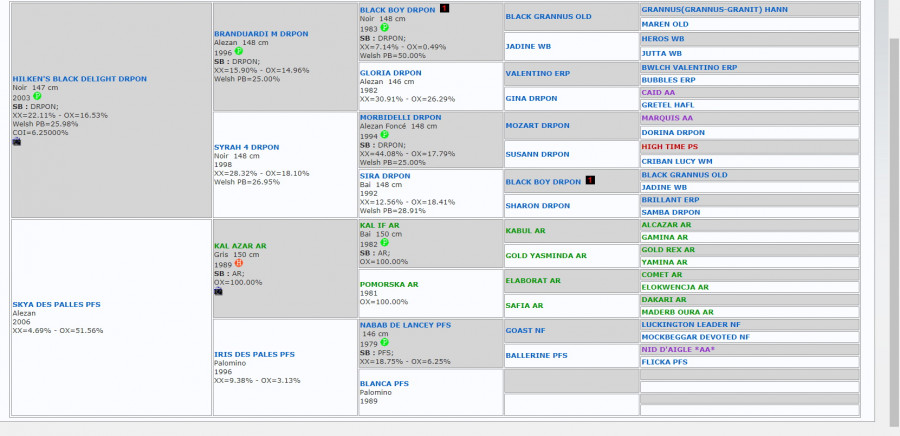This screenshot has width=900, height=436.
Task: Click green badge beside Kal If's 1982
Action: (x=384, y=244)
